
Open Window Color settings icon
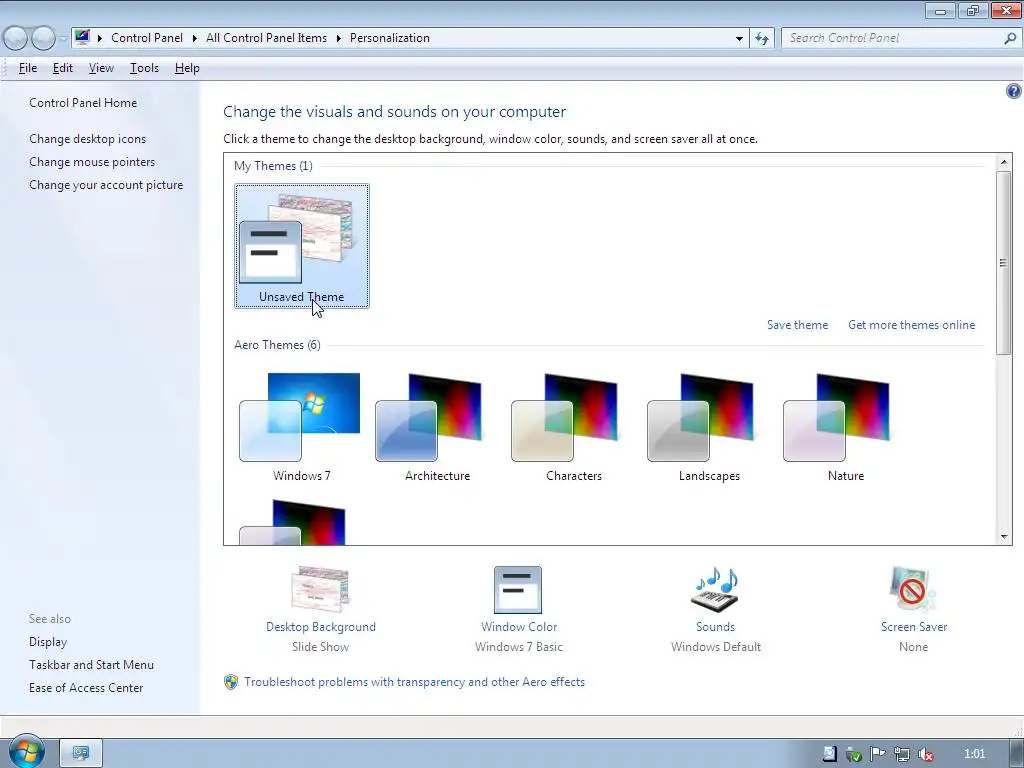click(x=518, y=589)
